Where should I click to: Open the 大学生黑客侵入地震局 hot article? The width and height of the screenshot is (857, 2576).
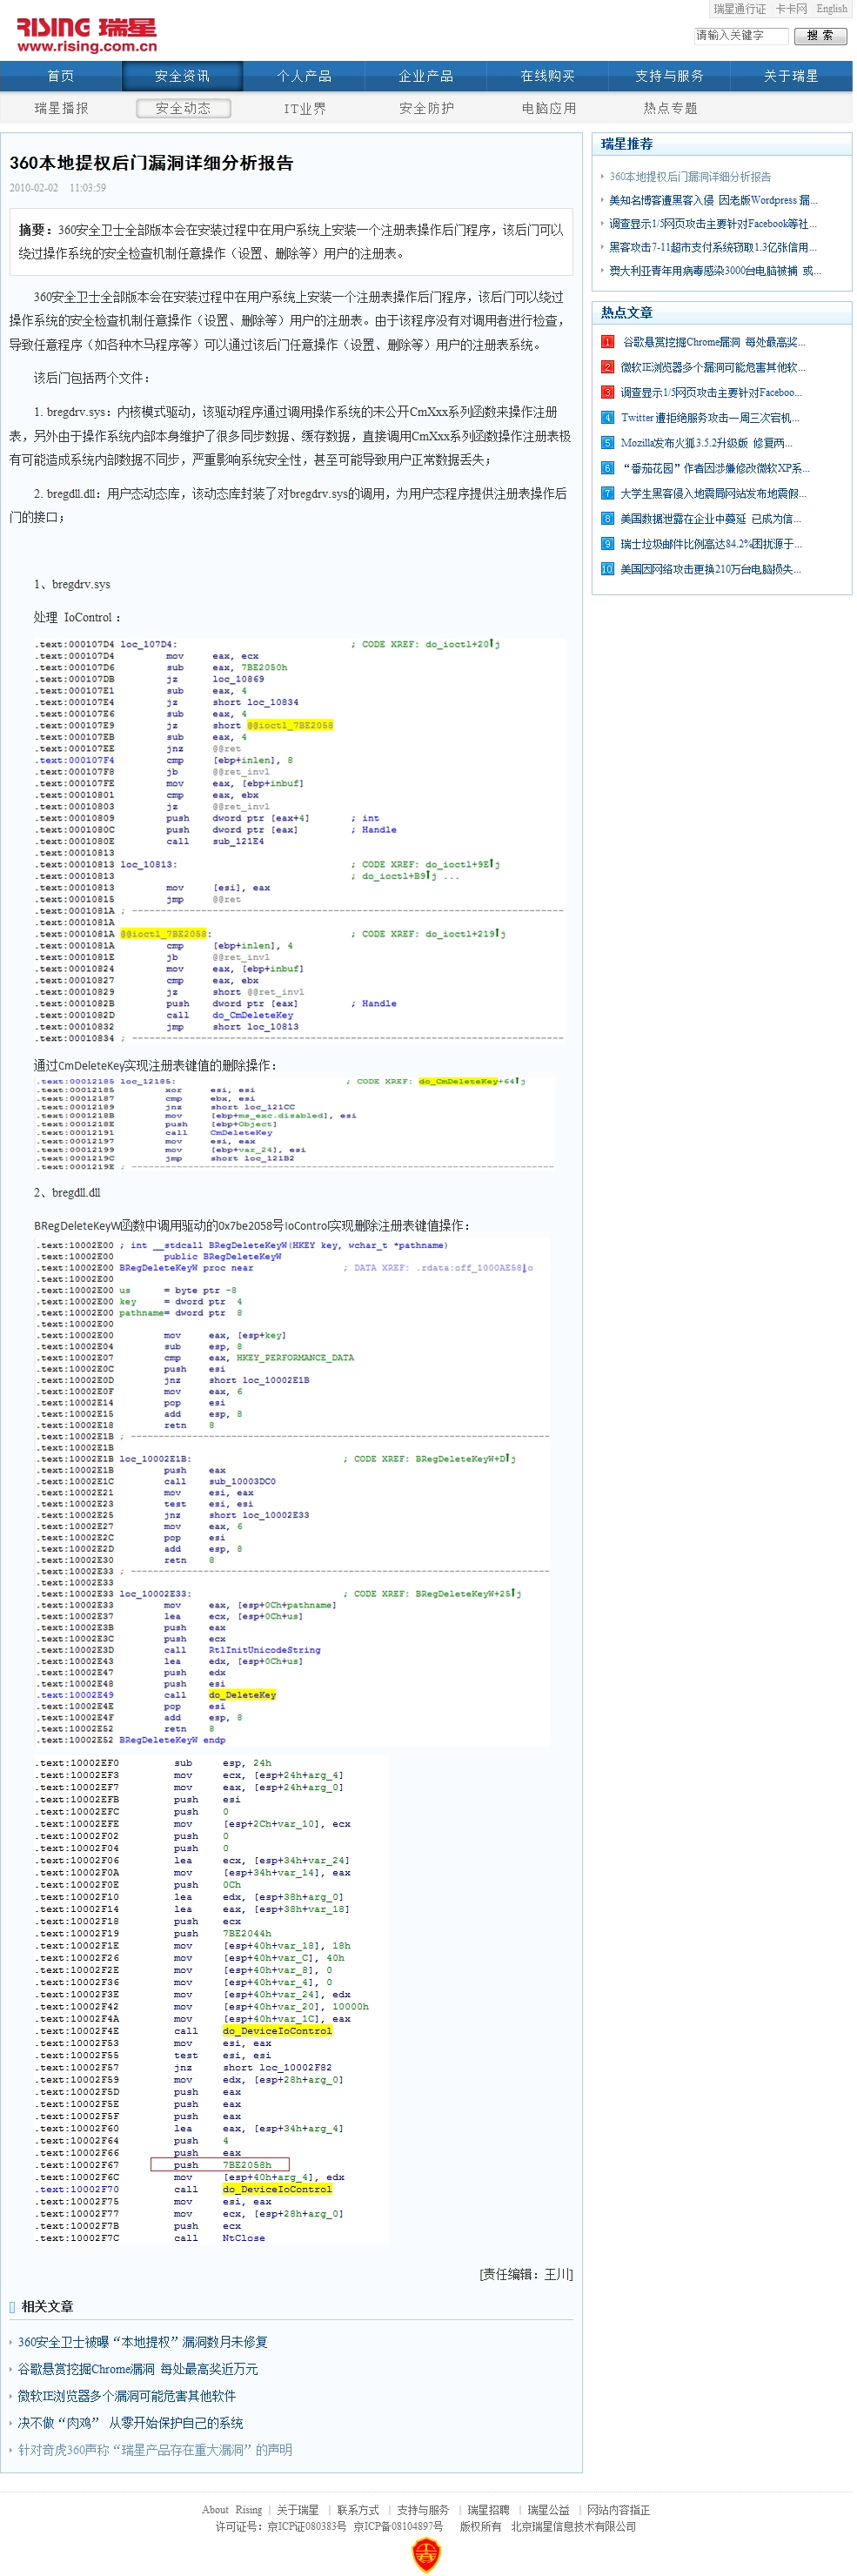[x=713, y=493]
